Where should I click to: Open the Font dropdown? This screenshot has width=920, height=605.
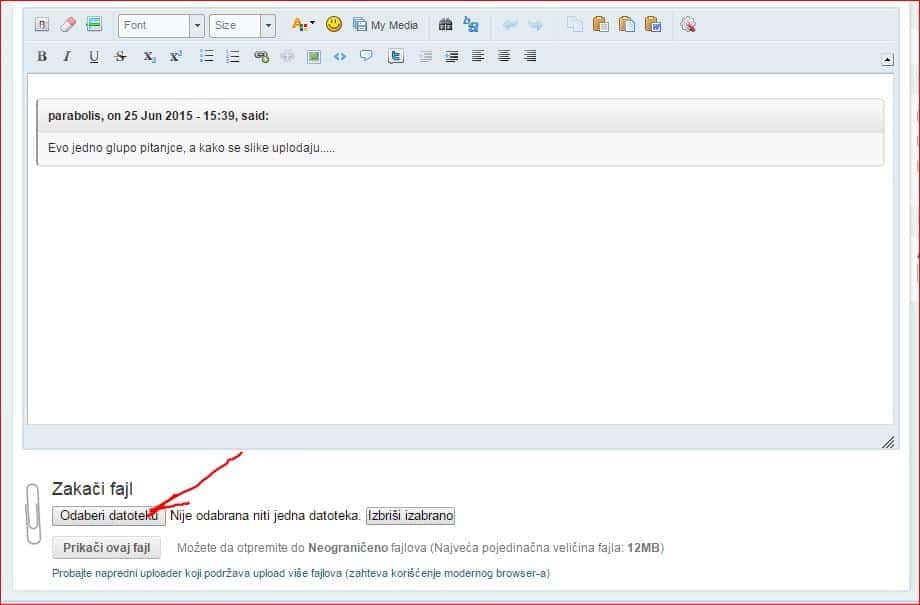(161, 25)
